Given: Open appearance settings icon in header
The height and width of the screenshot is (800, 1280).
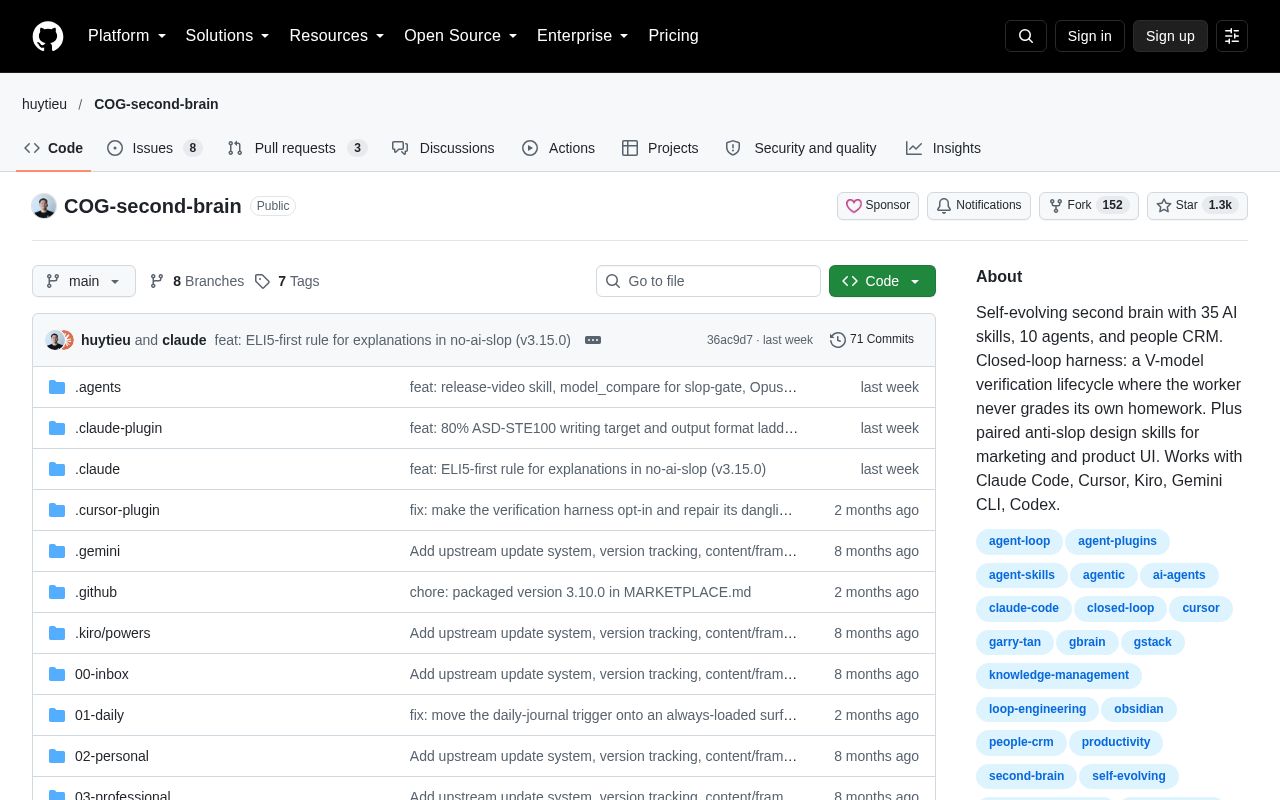Looking at the screenshot, I should pos(1232,36).
